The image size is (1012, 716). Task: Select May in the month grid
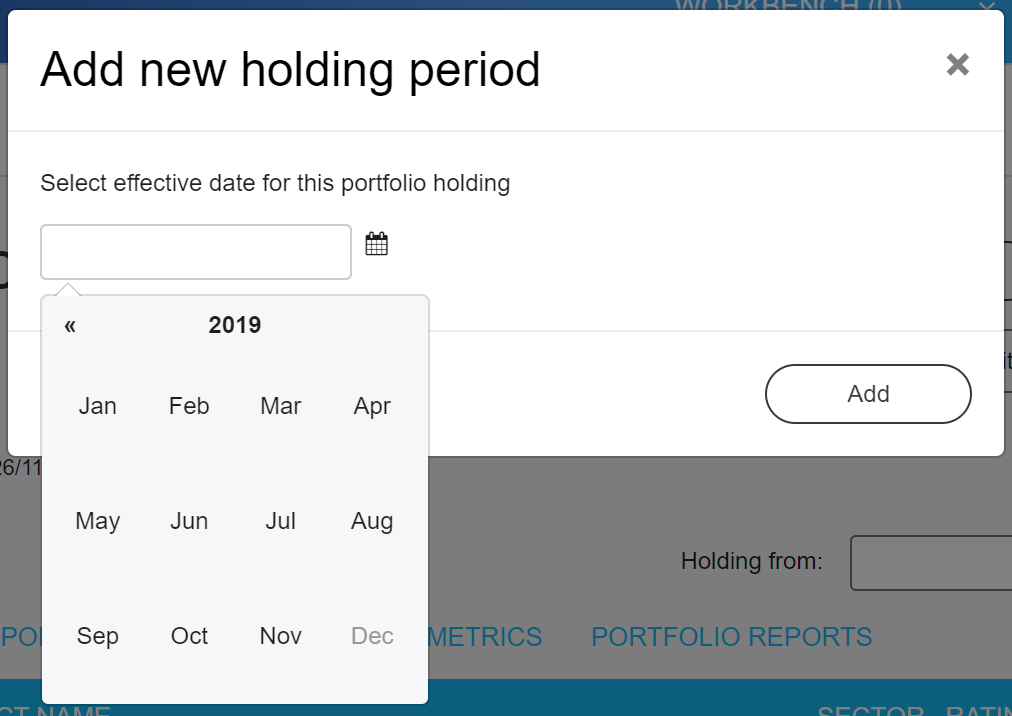pos(98,521)
